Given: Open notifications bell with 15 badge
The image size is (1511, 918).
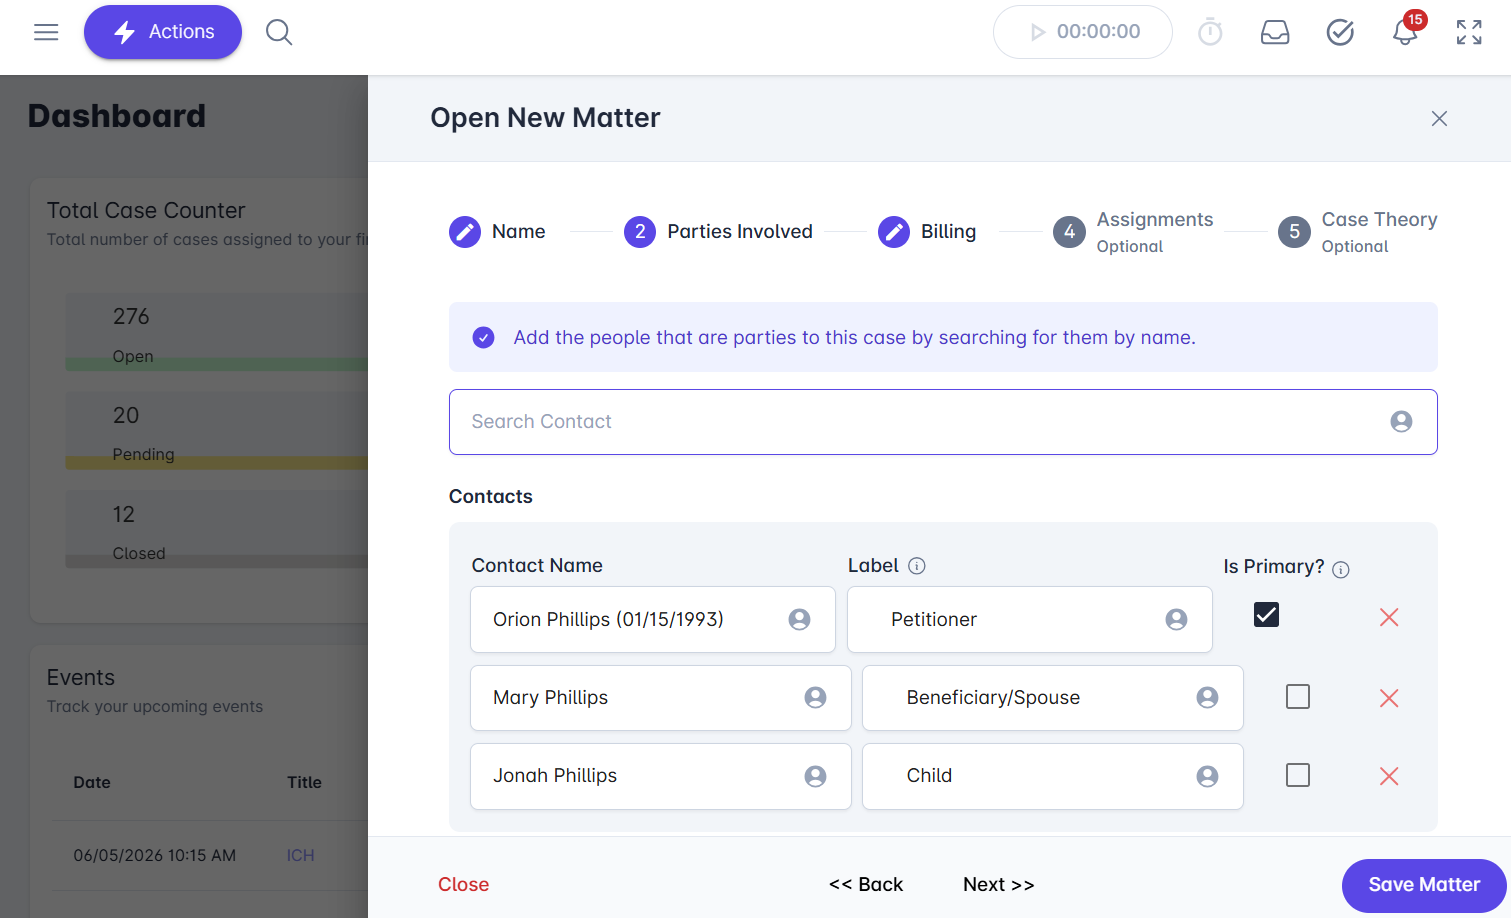Looking at the screenshot, I should [x=1406, y=30].
